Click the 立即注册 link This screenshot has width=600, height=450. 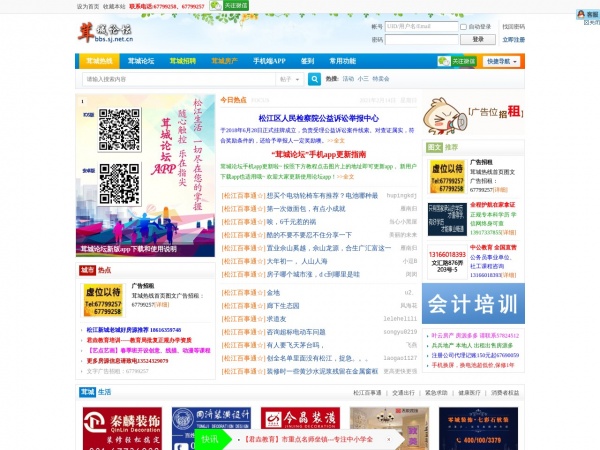(x=513, y=39)
